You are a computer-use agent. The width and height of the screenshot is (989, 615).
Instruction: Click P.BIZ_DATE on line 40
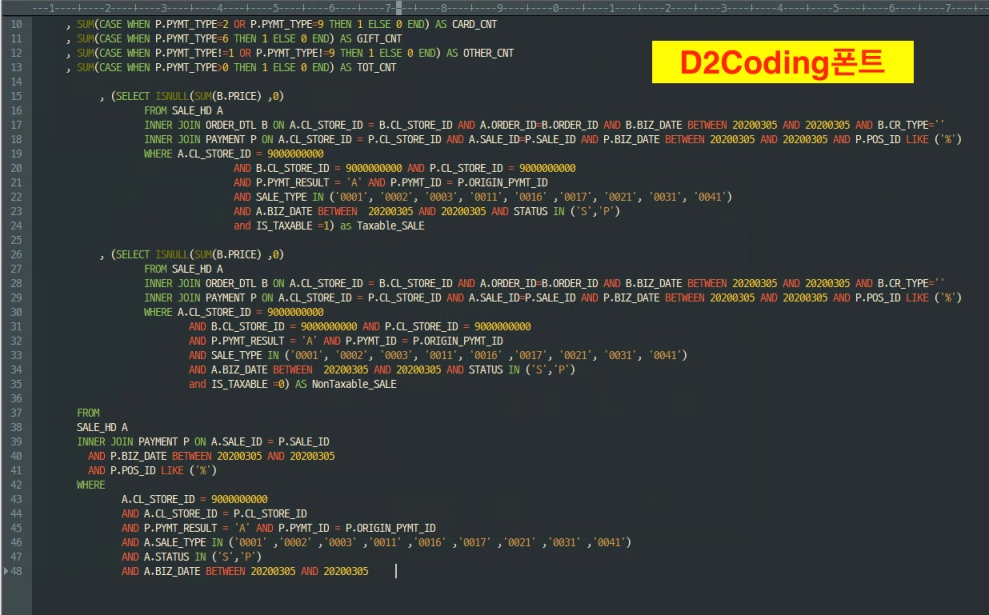[x=138, y=456]
